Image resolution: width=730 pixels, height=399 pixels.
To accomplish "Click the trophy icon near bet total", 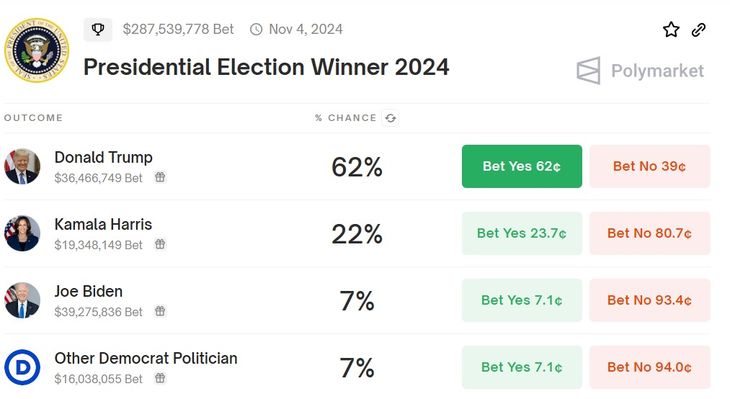I will point(98,30).
